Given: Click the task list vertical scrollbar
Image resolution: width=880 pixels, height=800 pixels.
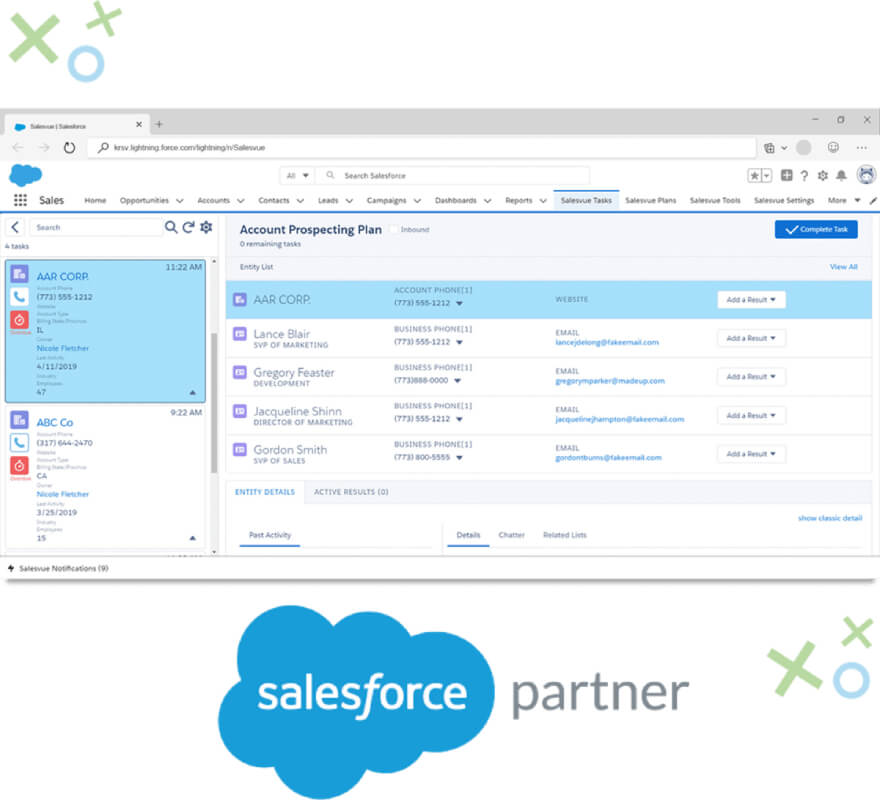Looking at the screenshot, I should [214, 403].
